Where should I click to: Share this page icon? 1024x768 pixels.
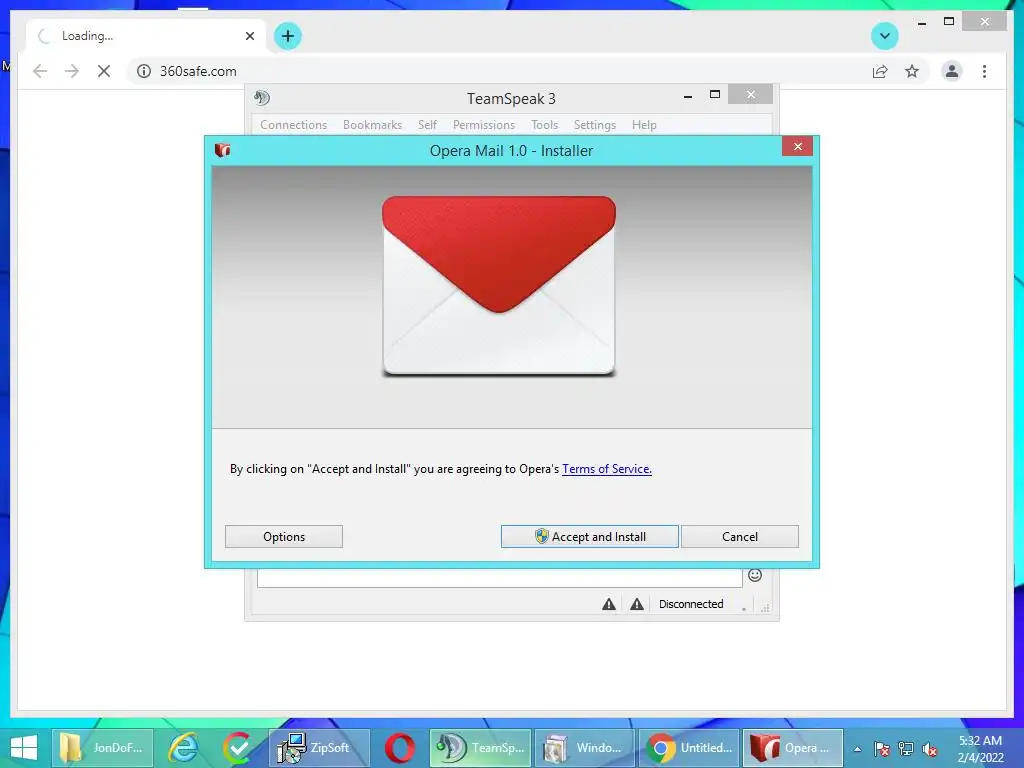[x=880, y=71]
